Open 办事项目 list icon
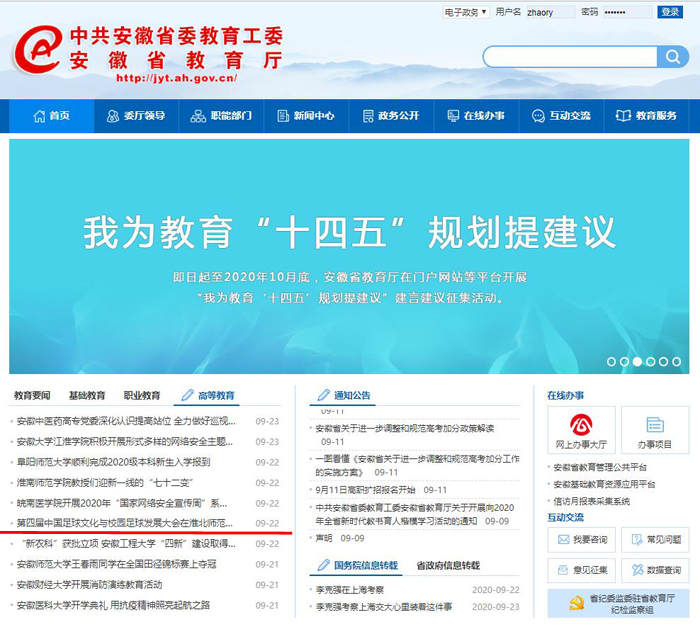This screenshot has height=627, width=700. click(x=655, y=425)
